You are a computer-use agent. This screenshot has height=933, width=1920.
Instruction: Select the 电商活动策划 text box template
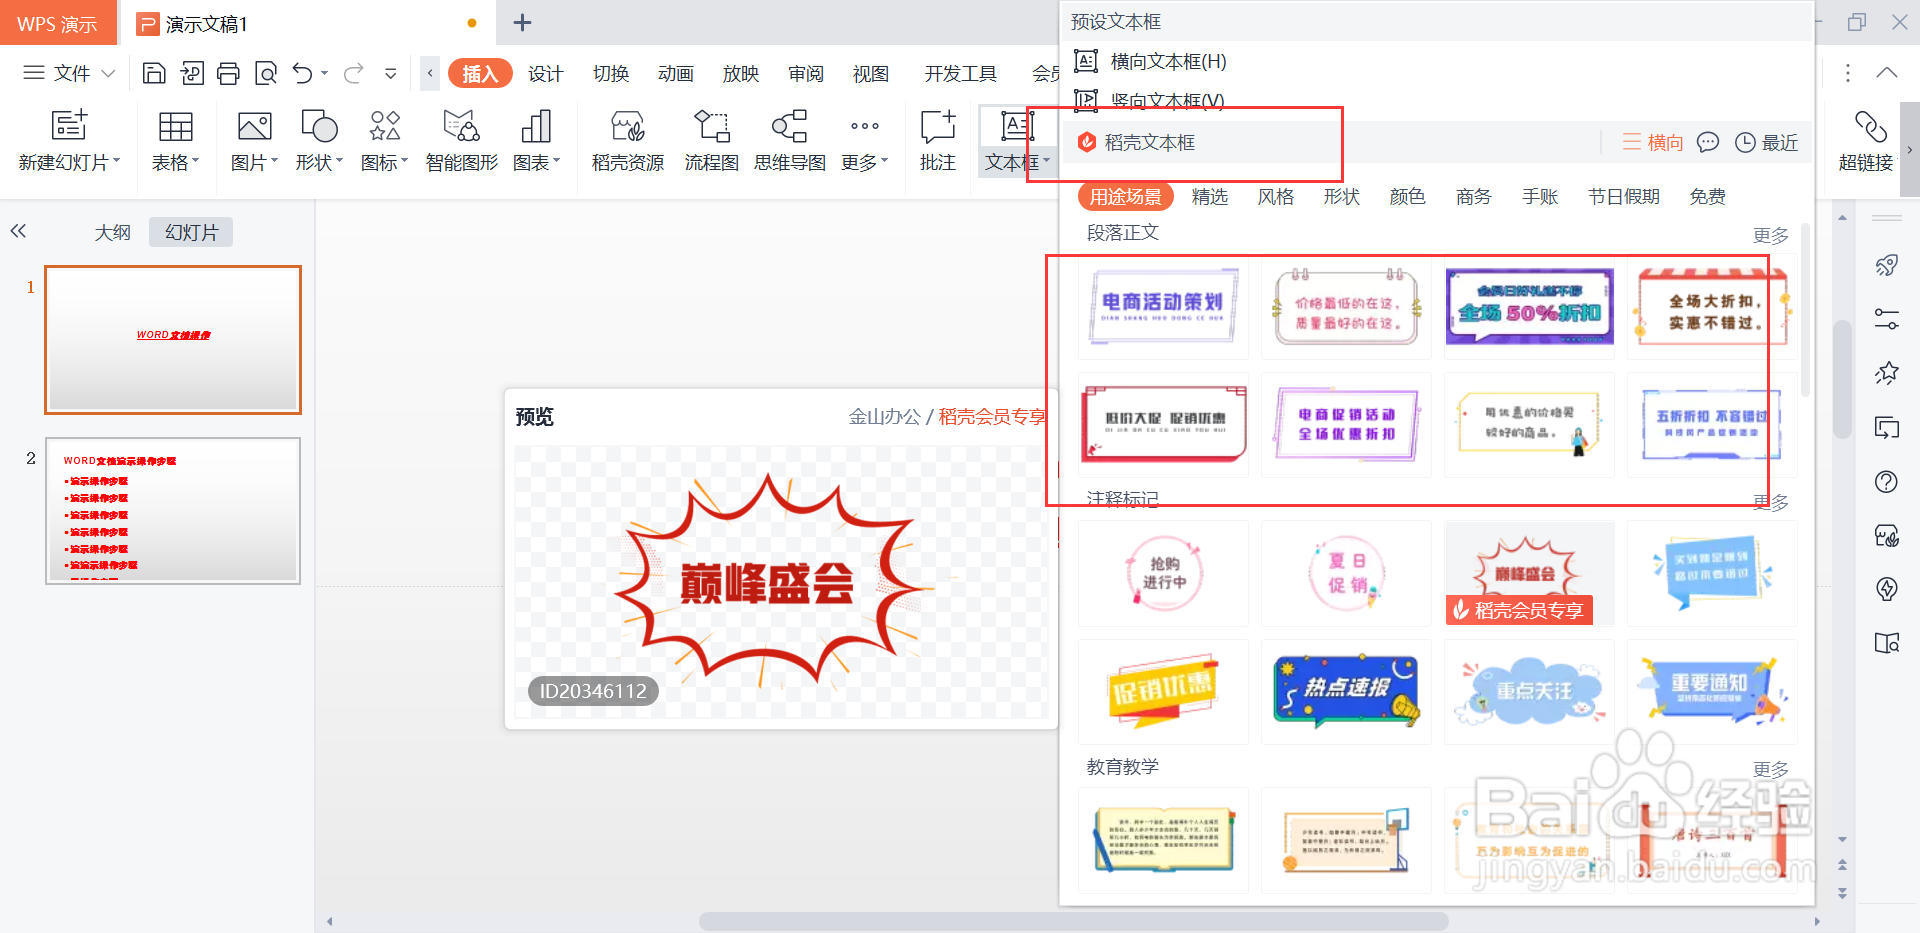tap(1163, 306)
